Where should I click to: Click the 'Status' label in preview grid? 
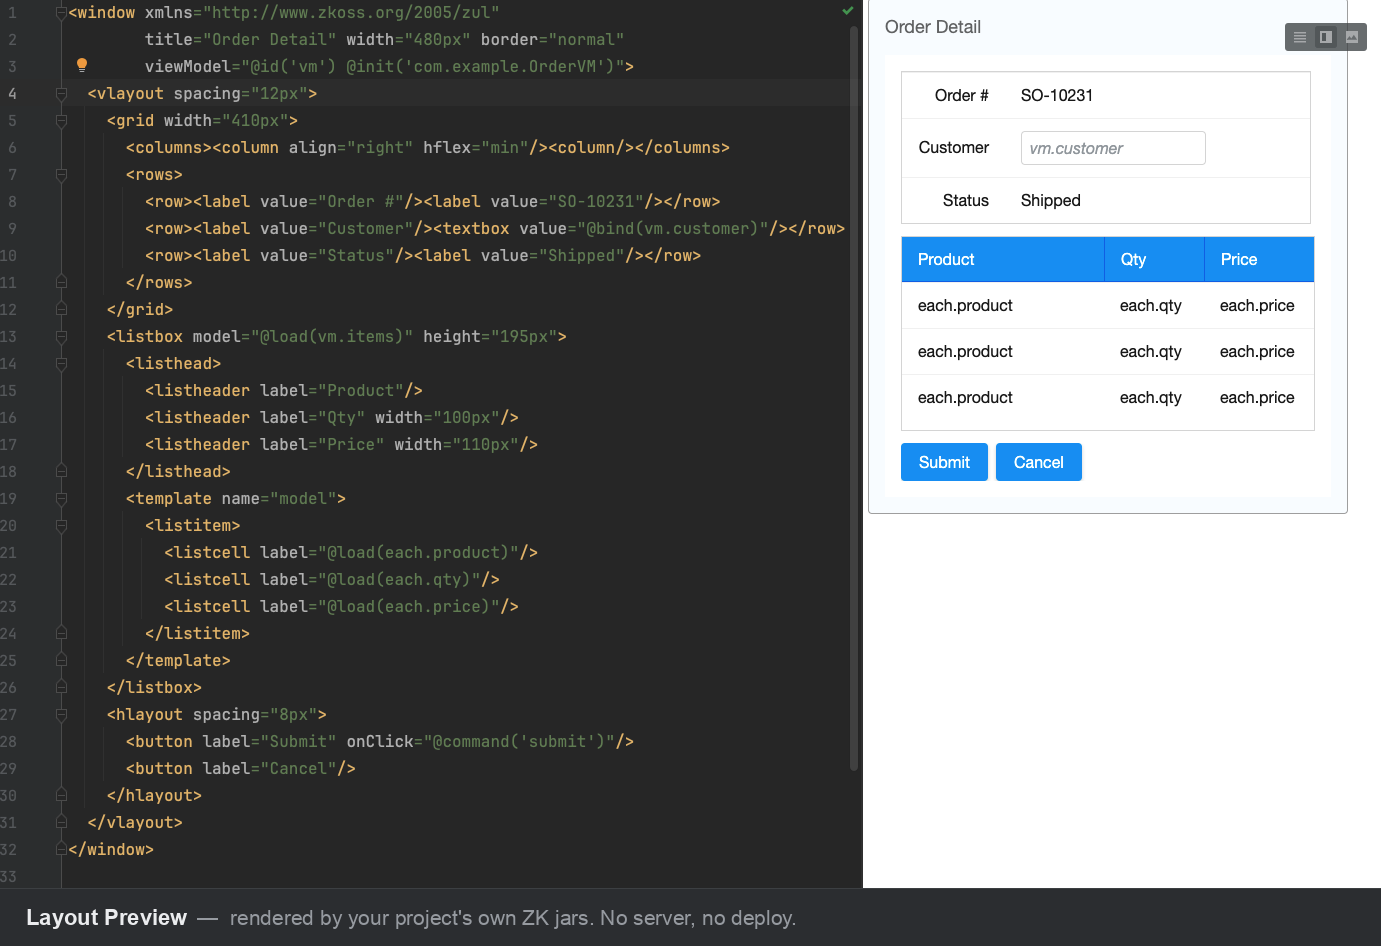[x=966, y=200]
